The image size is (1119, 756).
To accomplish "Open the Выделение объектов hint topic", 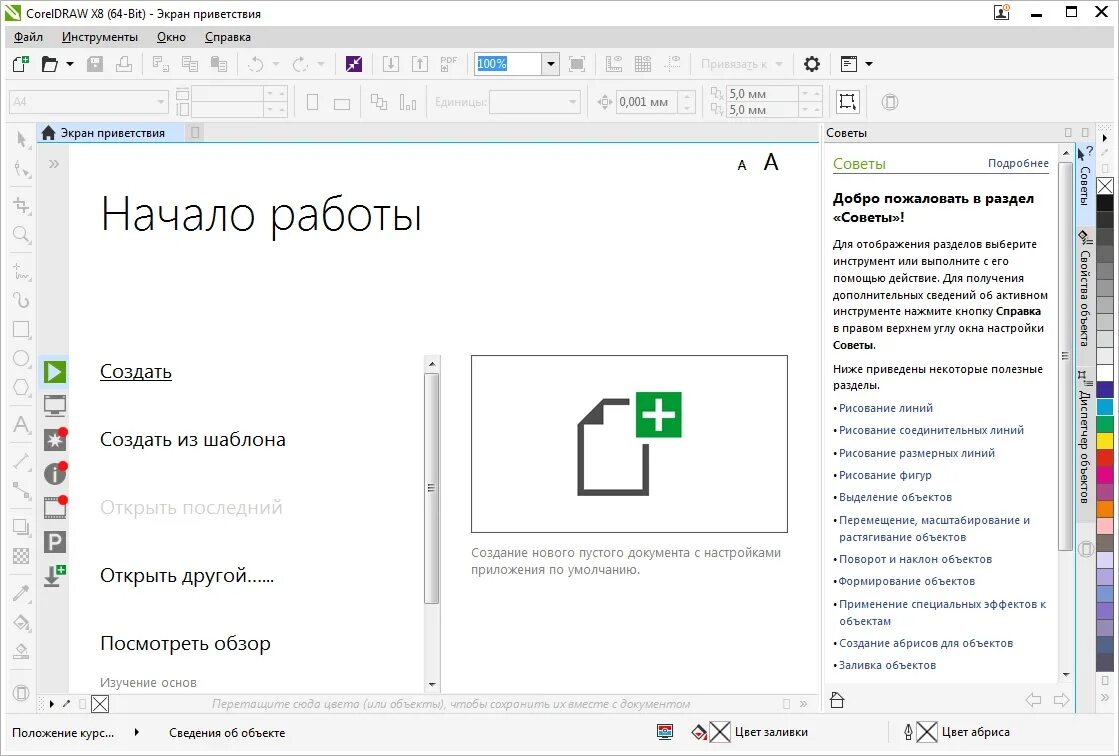I will (896, 498).
